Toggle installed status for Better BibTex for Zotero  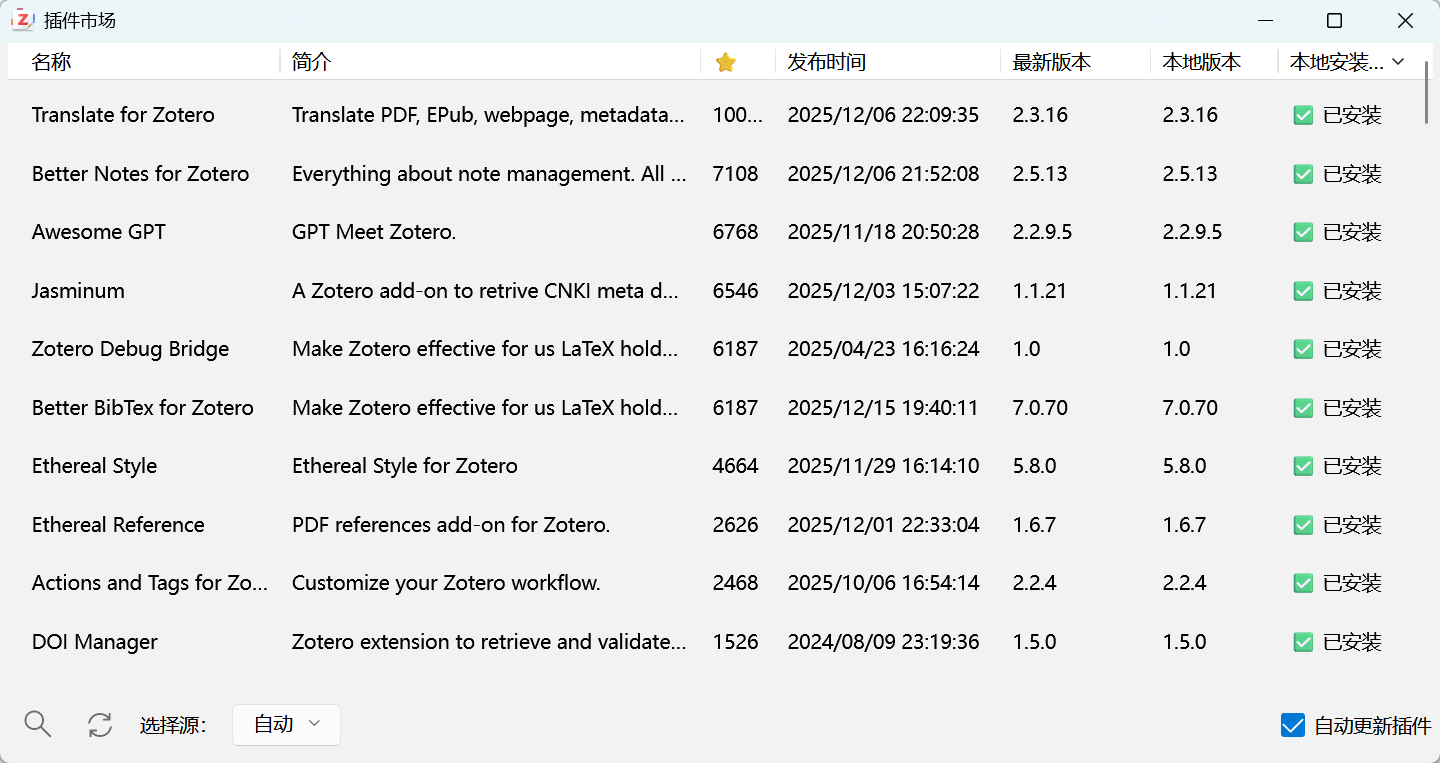tap(1303, 408)
